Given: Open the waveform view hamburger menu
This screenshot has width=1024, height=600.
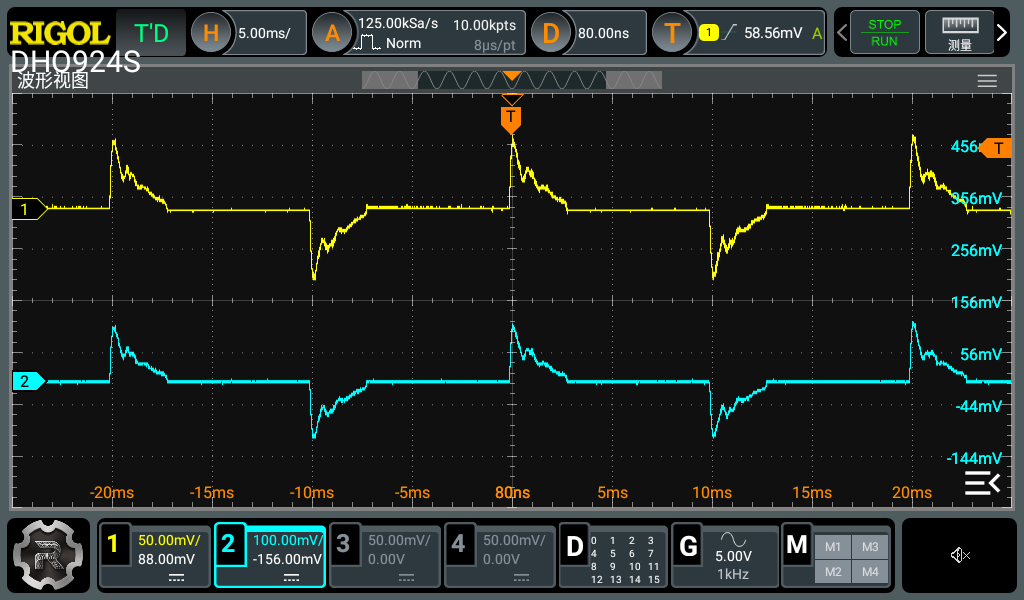Looking at the screenshot, I should click(987, 81).
